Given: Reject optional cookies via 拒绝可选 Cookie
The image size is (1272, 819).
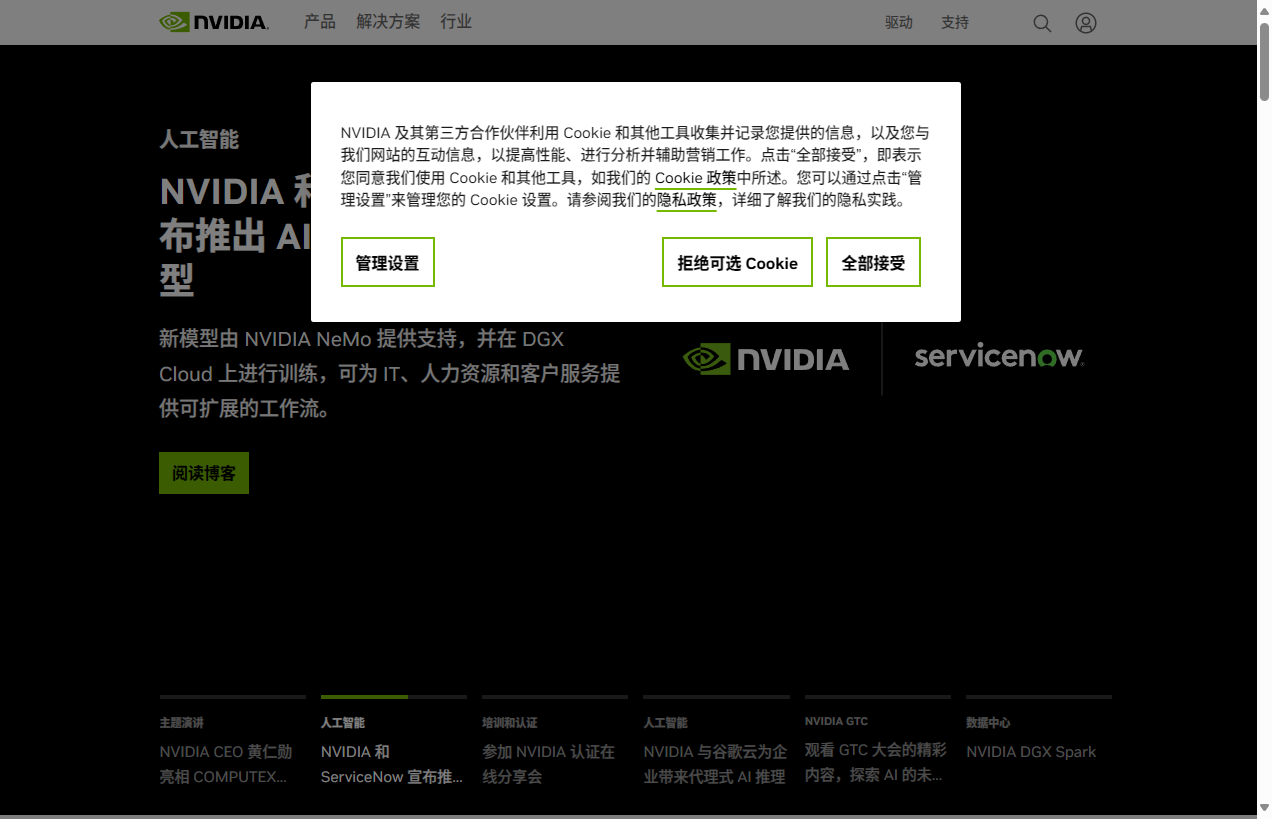Looking at the screenshot, I should [737, 262].
